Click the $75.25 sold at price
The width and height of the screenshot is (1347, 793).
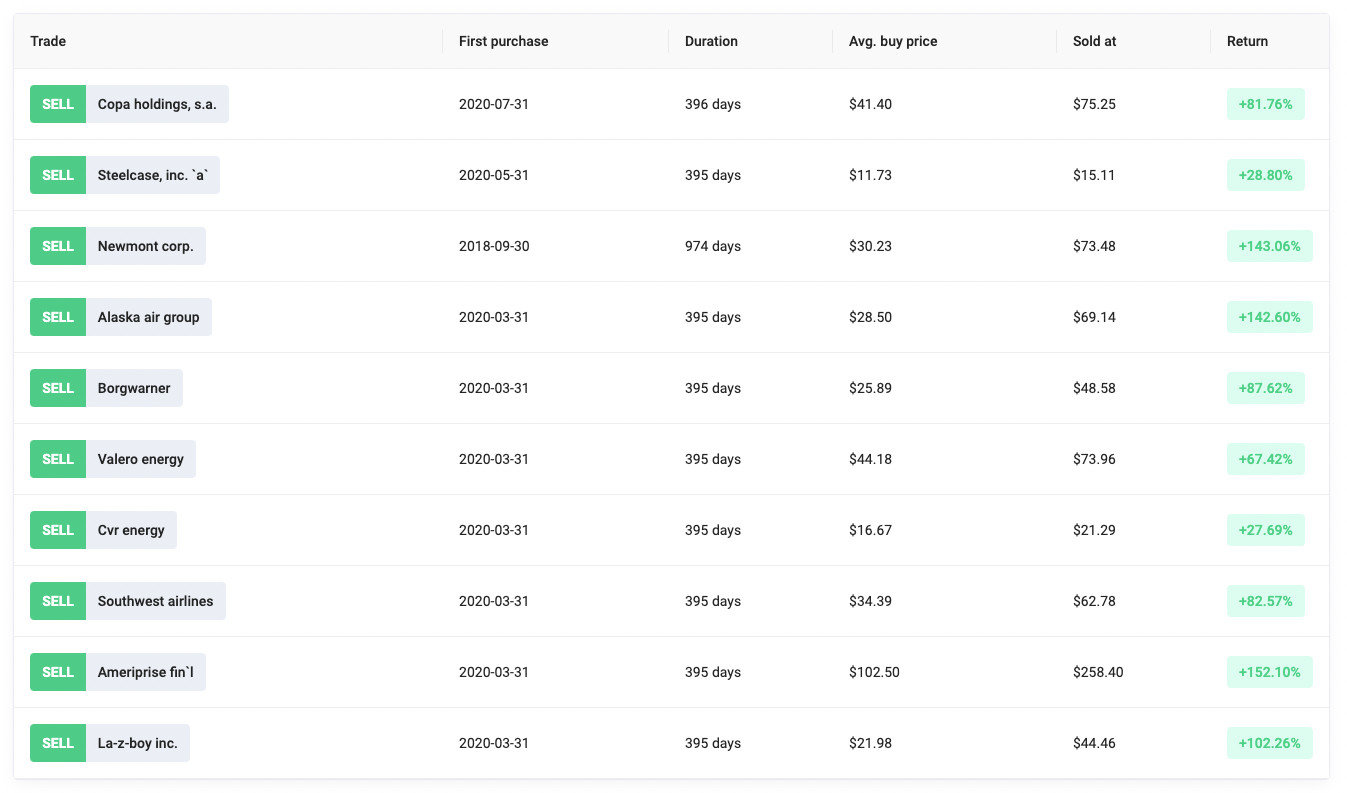pyautogui.click(x=1094, y=104)
